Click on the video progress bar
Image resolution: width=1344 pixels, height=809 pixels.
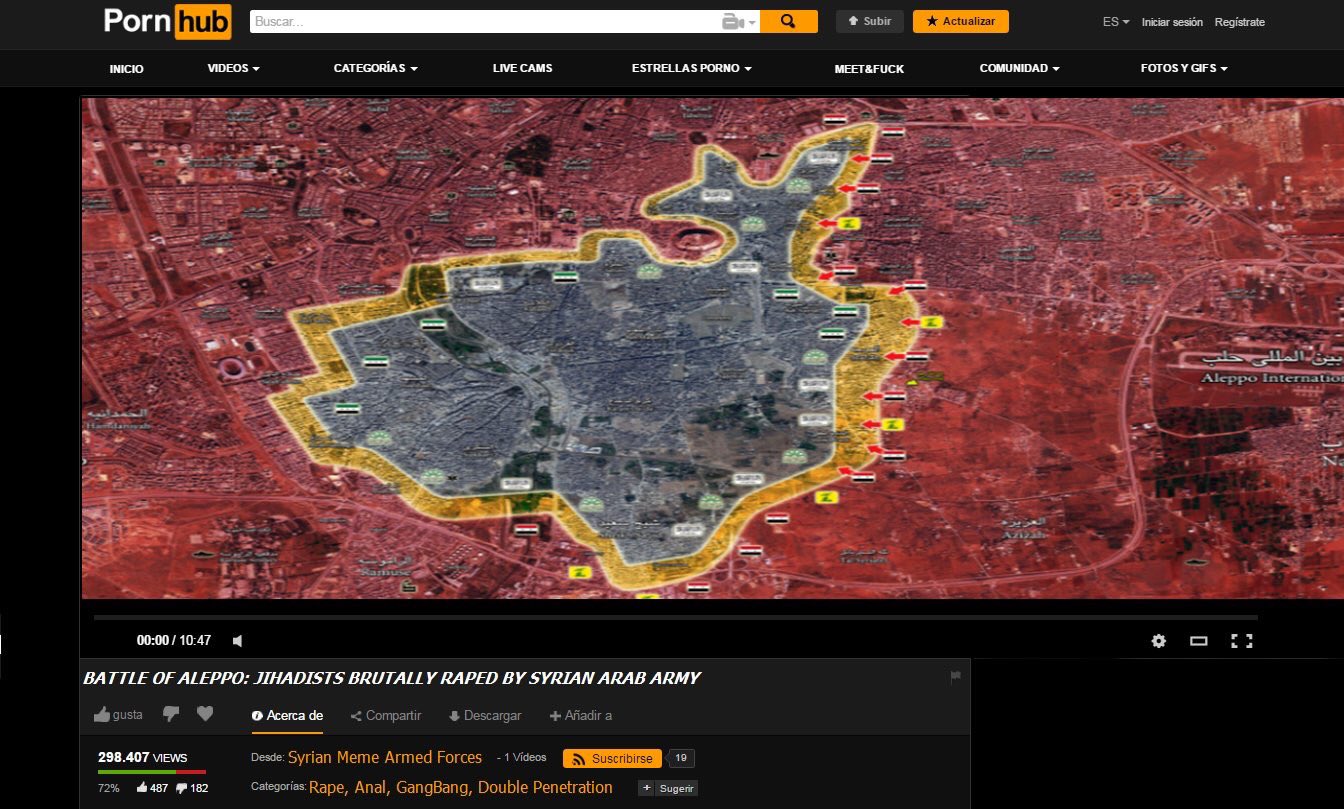675,618
